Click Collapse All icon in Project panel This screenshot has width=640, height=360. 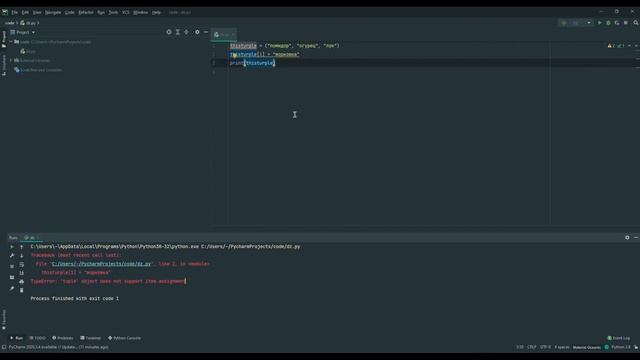click(x=187, y=32)
